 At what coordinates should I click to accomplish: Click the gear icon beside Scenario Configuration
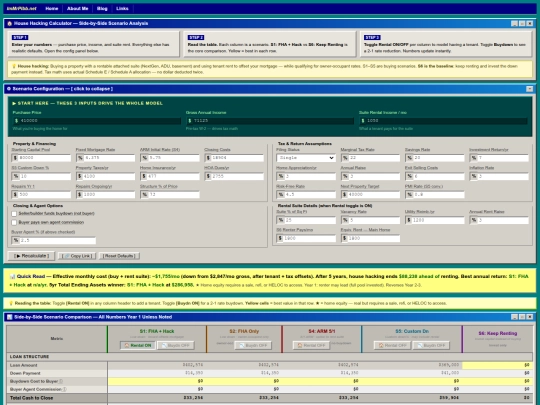pos(9,89)
